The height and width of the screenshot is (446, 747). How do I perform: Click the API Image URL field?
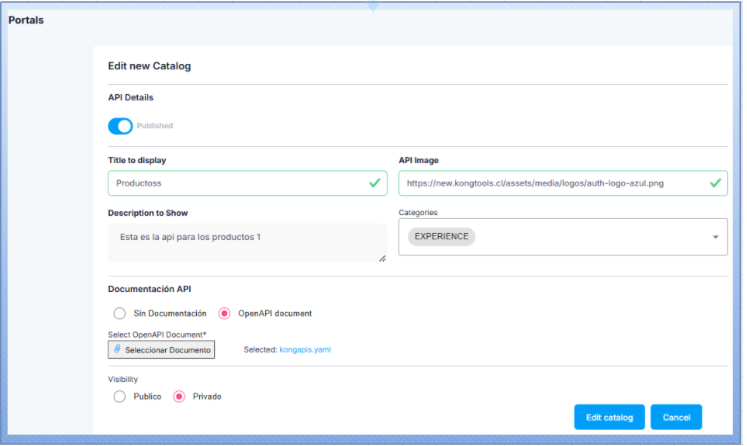[550, 183]
